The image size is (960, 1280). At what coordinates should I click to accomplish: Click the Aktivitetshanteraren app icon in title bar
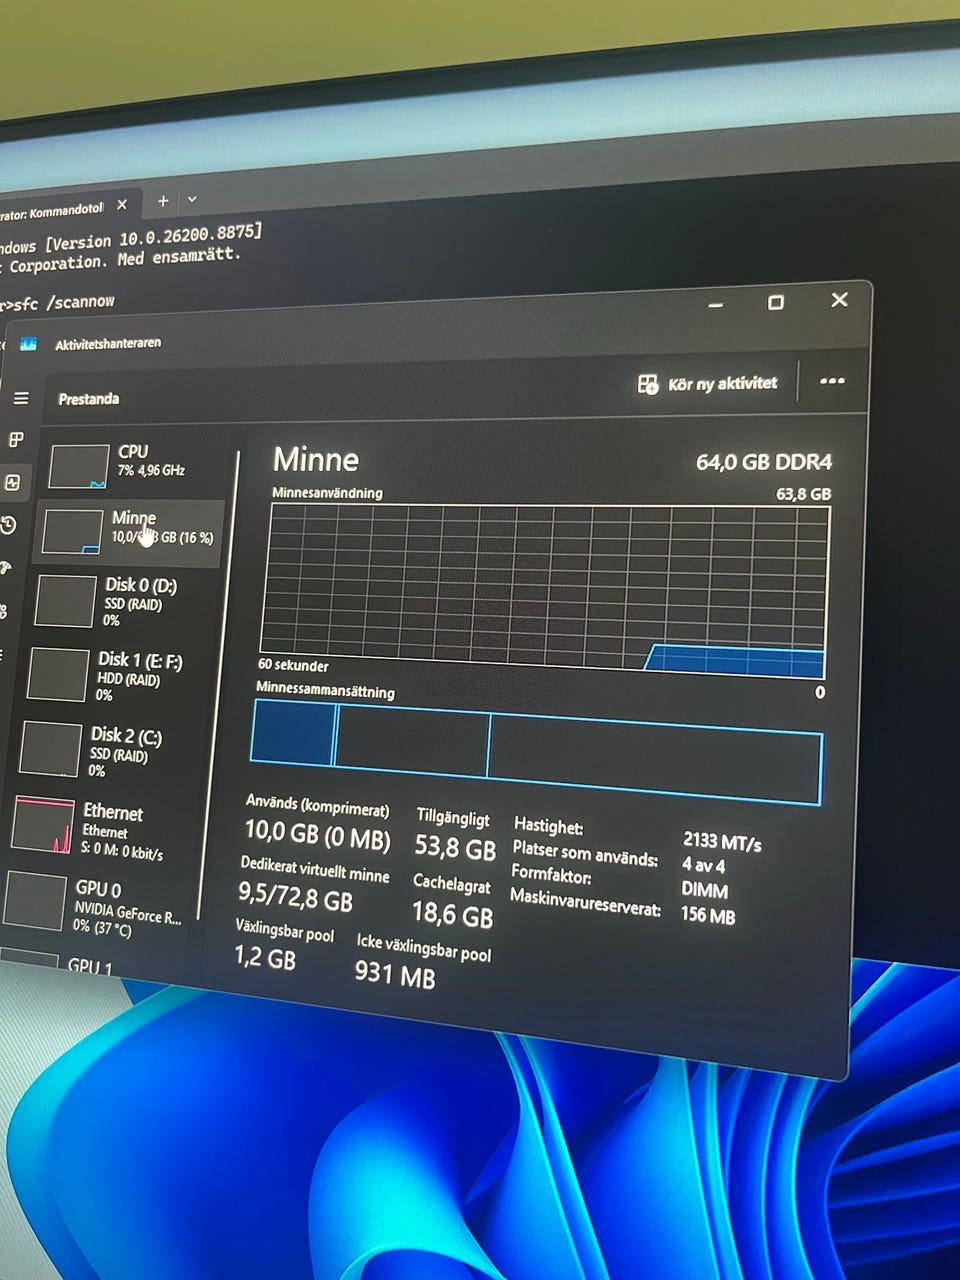[x=28, y=344]
